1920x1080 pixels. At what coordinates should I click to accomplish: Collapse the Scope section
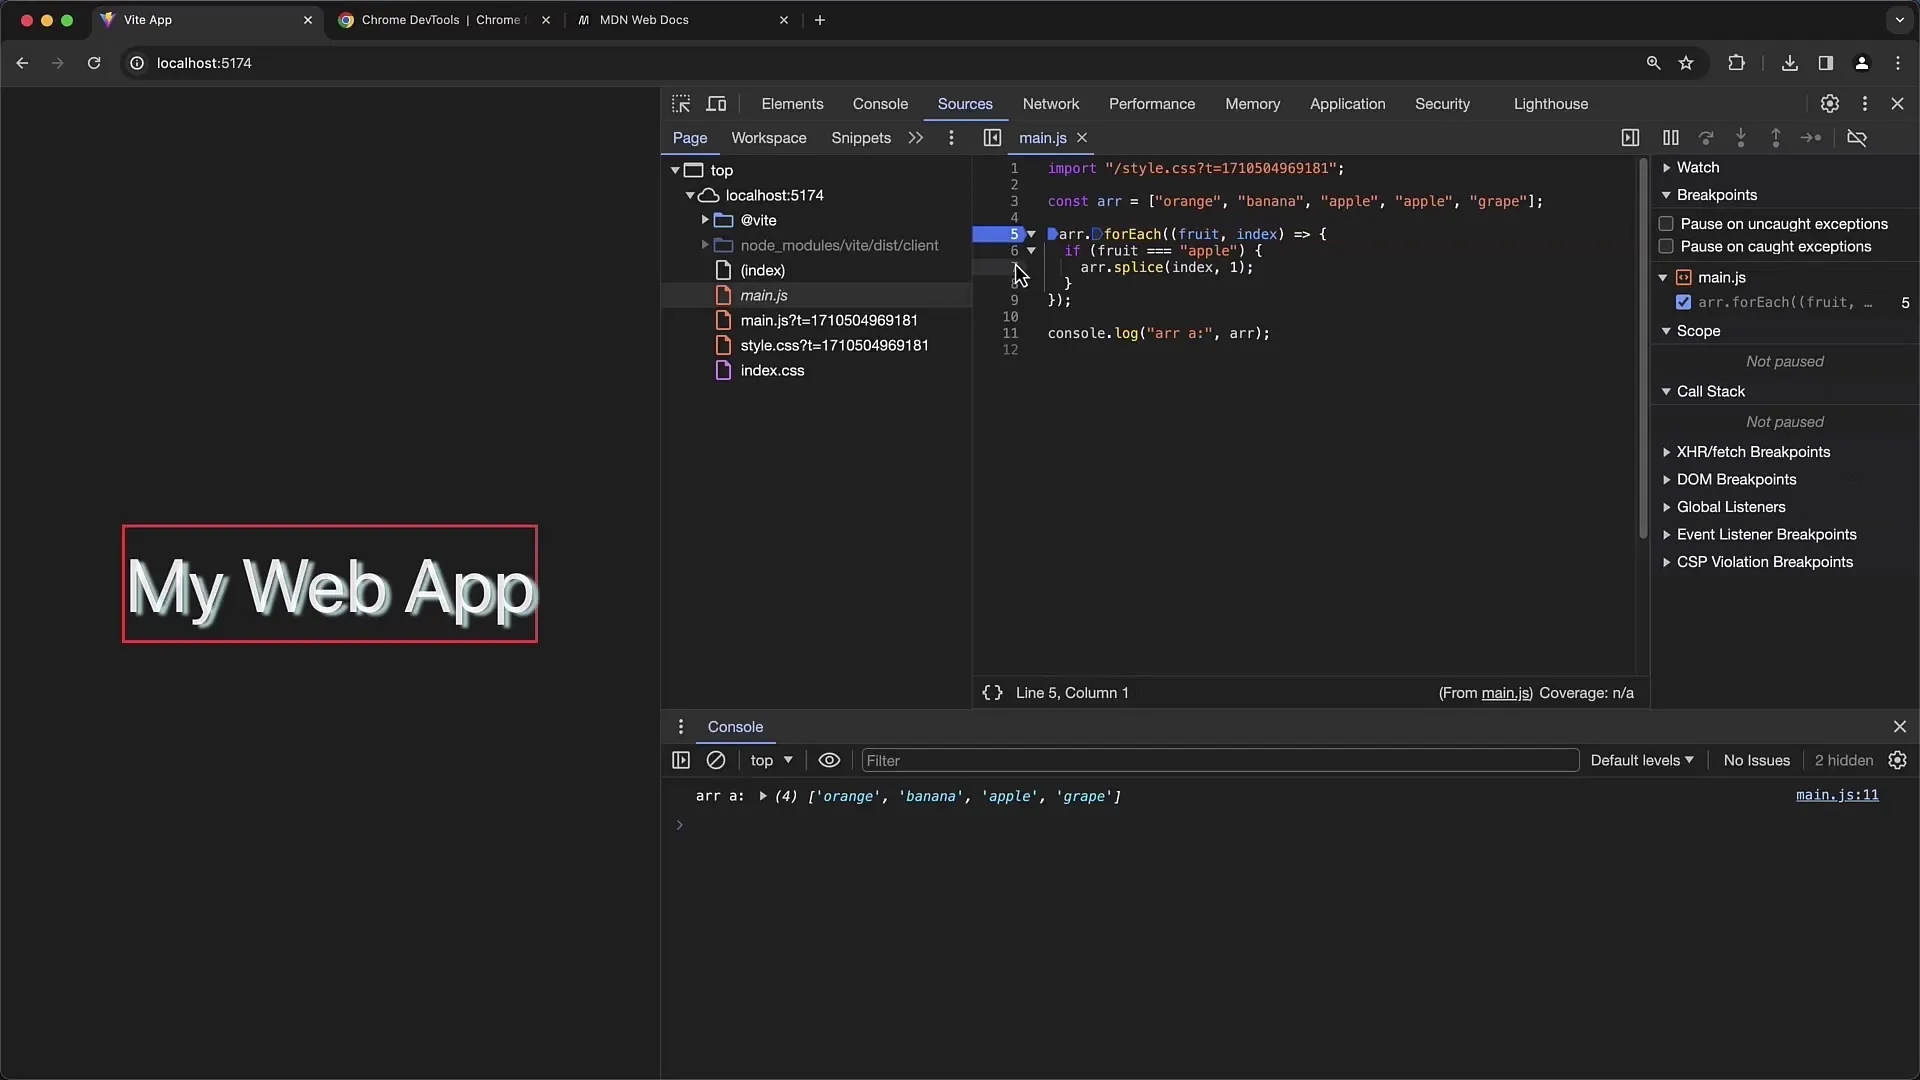1666,331
